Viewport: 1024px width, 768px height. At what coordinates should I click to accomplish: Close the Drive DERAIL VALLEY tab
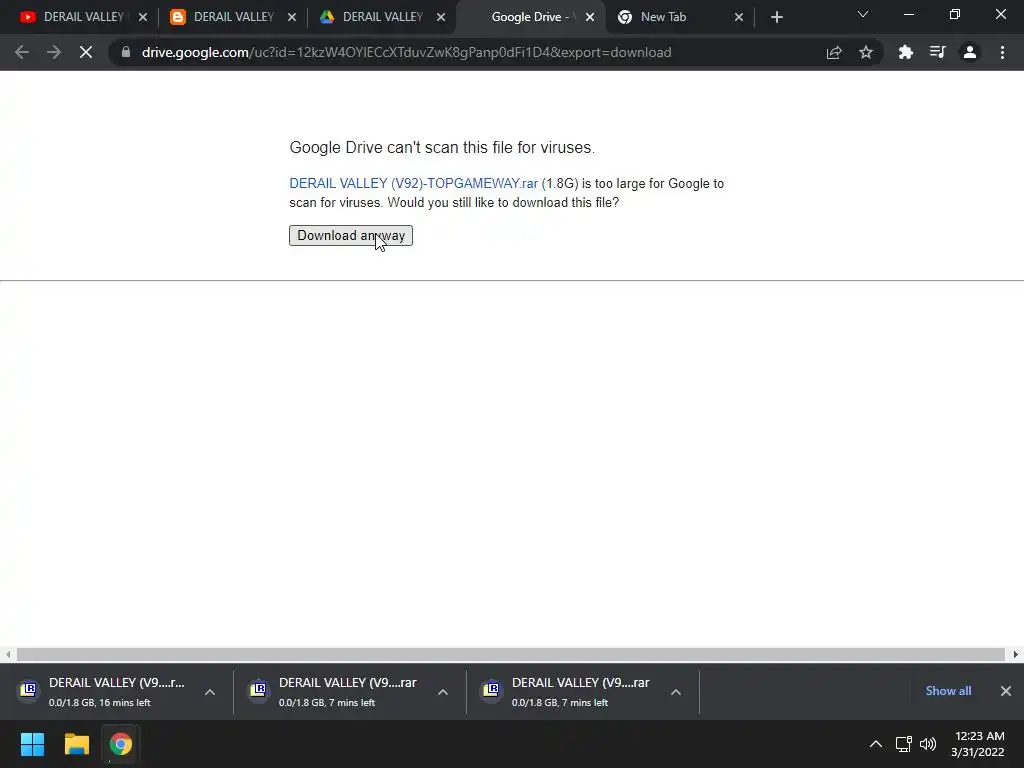pyautogui.click(x=441, y=17)
